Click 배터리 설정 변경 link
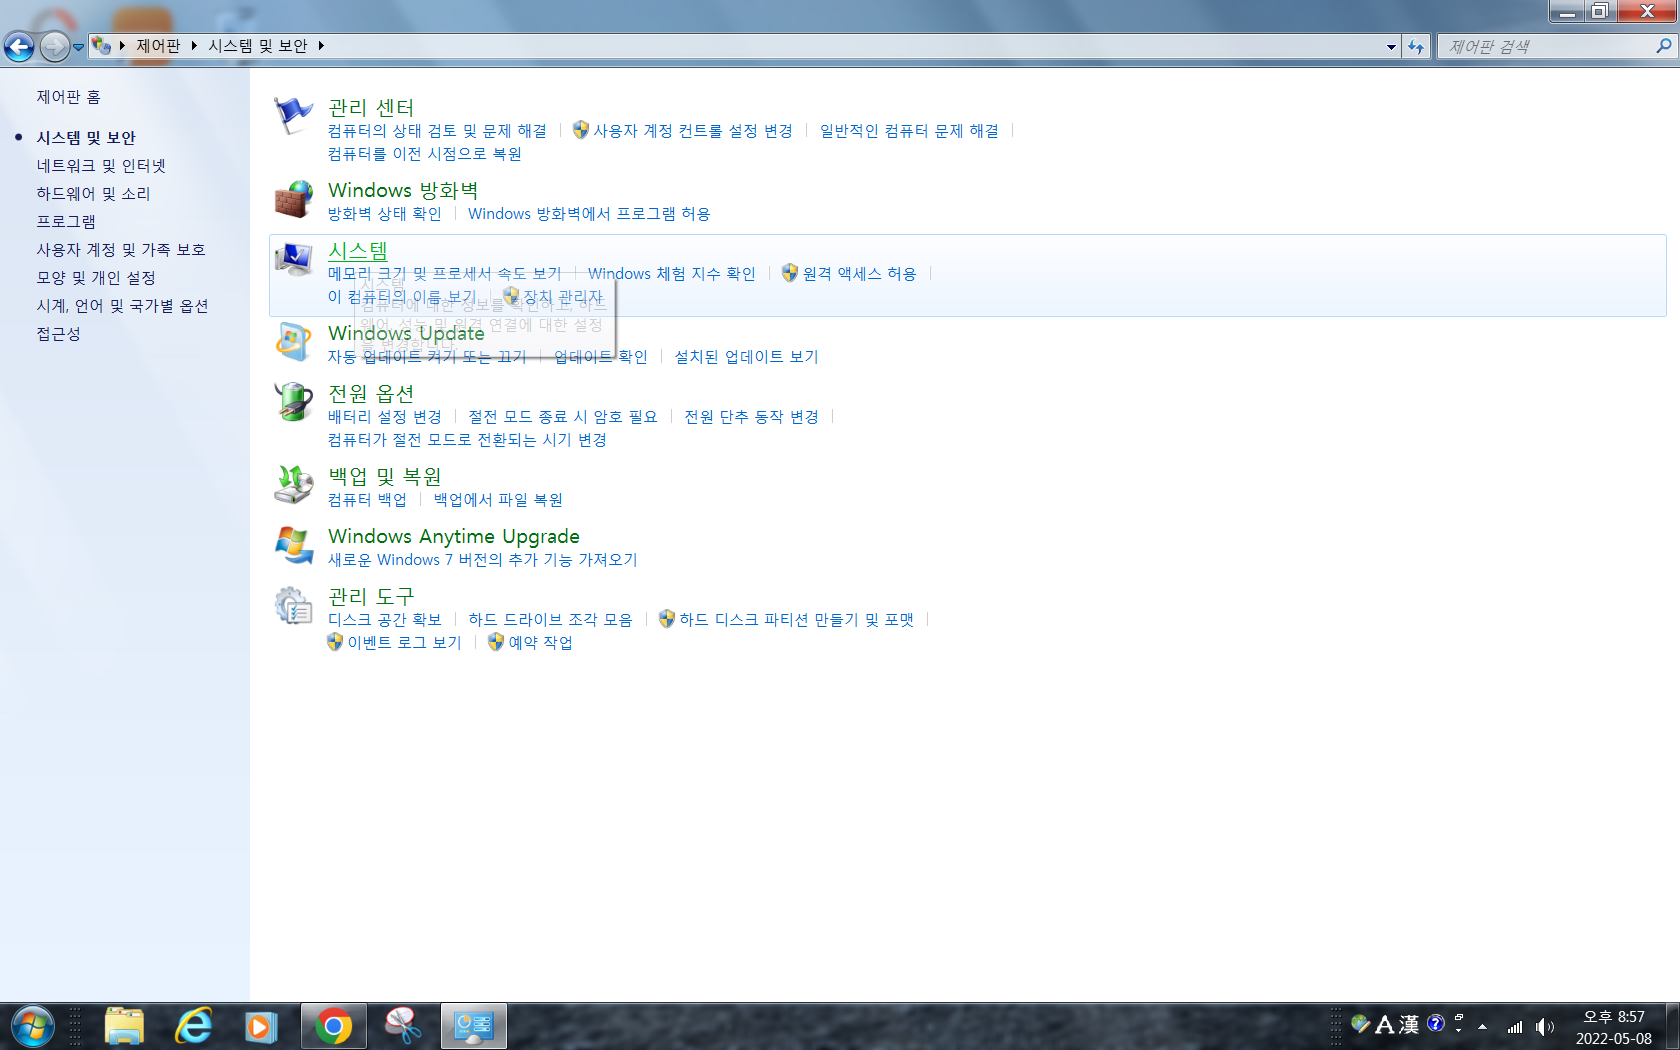Screen dimensions: 1680x1050 coord(385,417)
